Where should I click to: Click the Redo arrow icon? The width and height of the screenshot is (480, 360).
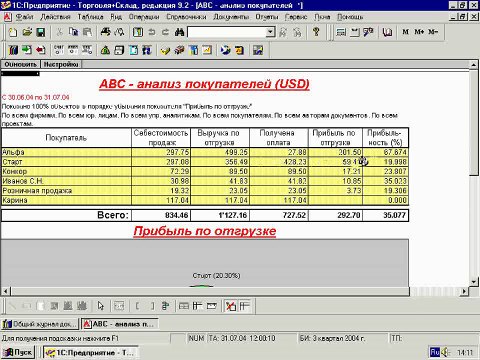pyautogui.click(x=165, y=32)
